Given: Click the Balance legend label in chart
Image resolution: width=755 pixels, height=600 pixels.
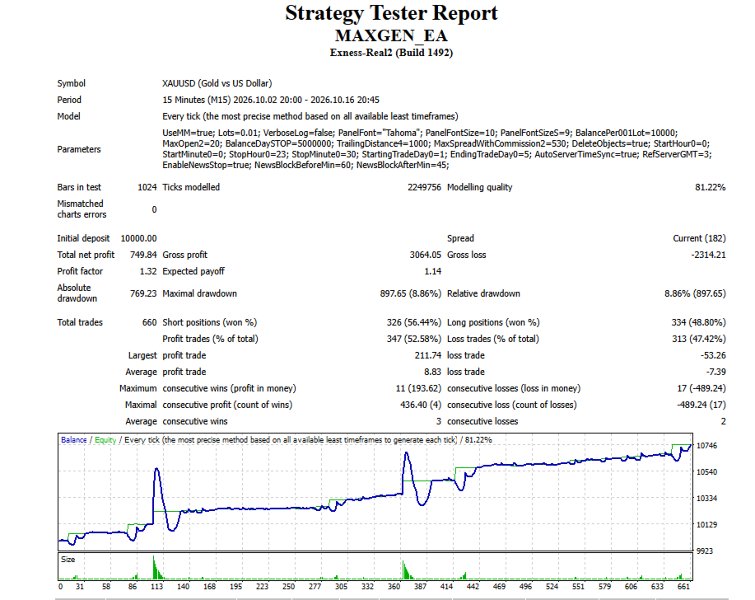Looking at the screenshot, I should pos(74,440).
